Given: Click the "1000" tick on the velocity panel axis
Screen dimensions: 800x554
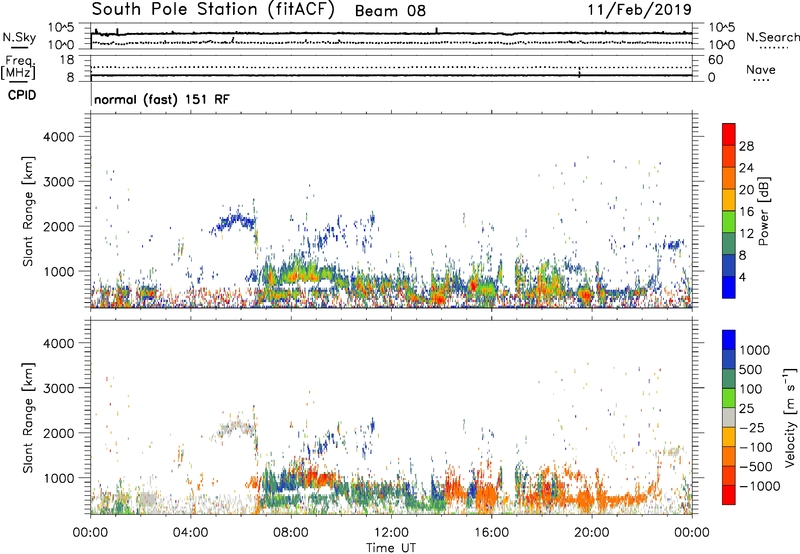Looking at the screenshot, I should pos(58,478).
